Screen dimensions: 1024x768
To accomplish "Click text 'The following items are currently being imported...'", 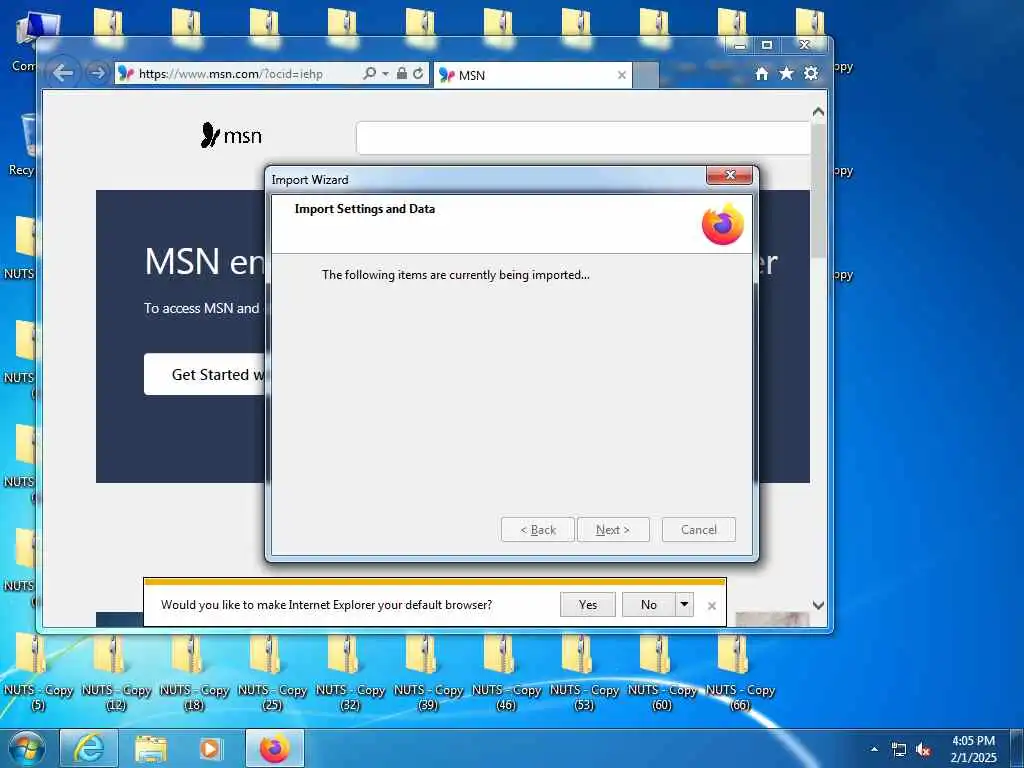I will click(x=455, y=275).
